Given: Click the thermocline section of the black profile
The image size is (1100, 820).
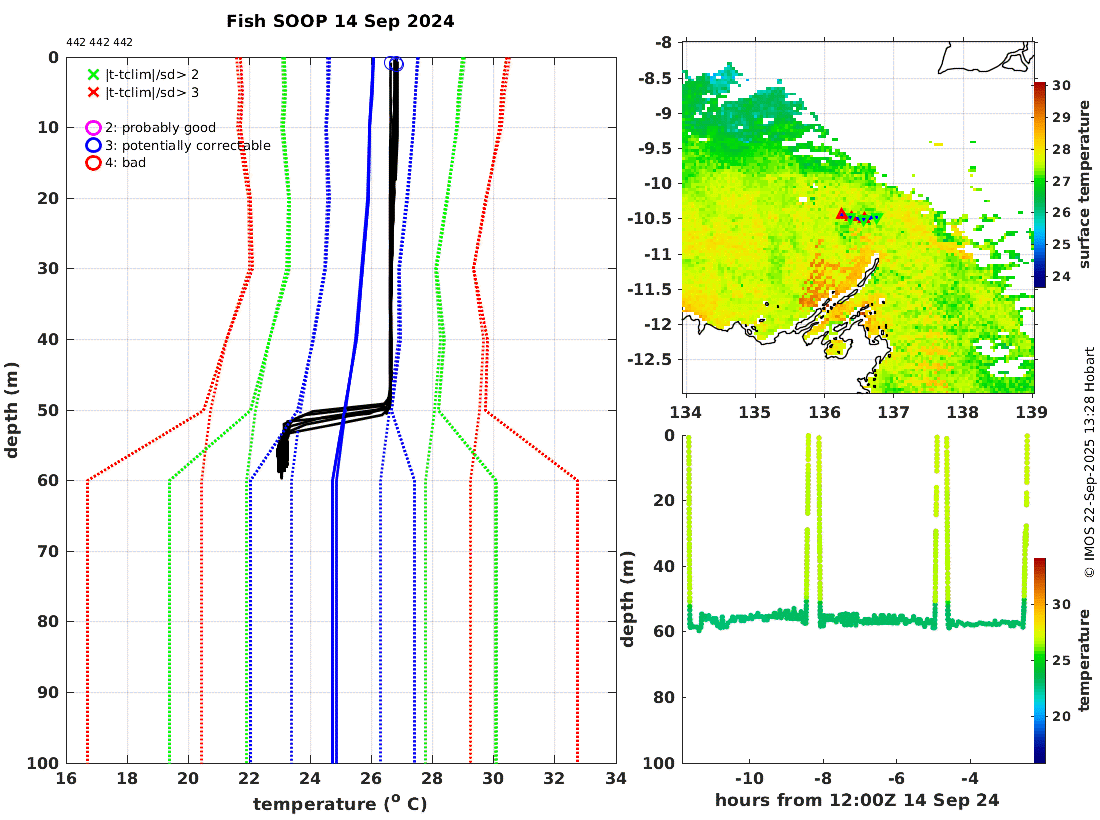Looking at the screenshot, I should (337, 415).
